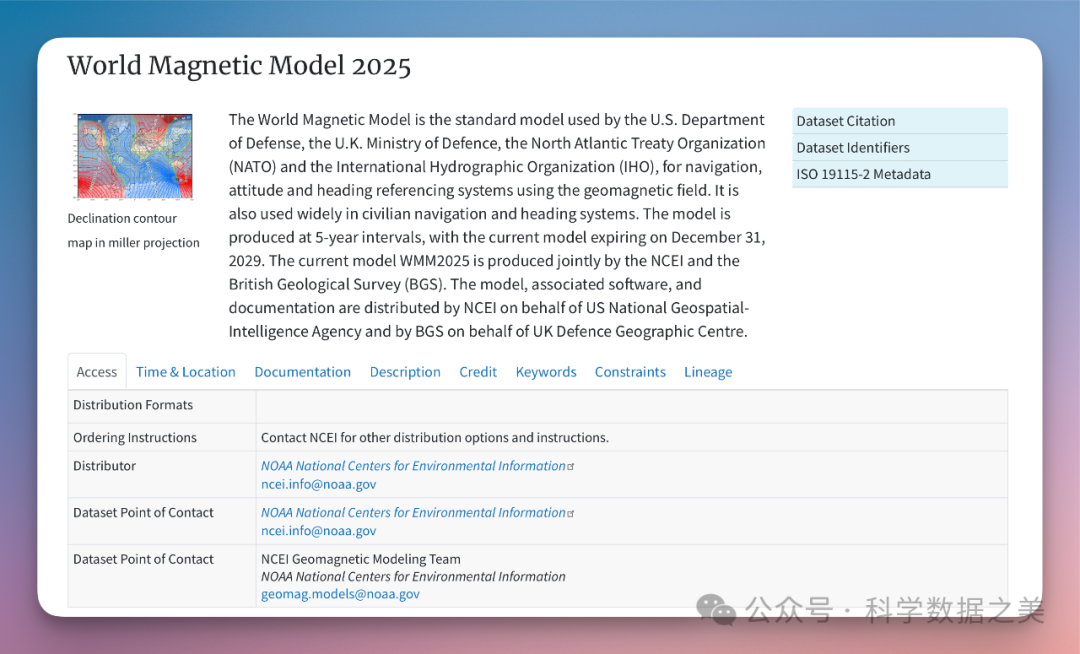Switch to the Time & Location tab
The height and width of the screenshot is (654, 1080).
pyautogui.click(x=186, y=372)
